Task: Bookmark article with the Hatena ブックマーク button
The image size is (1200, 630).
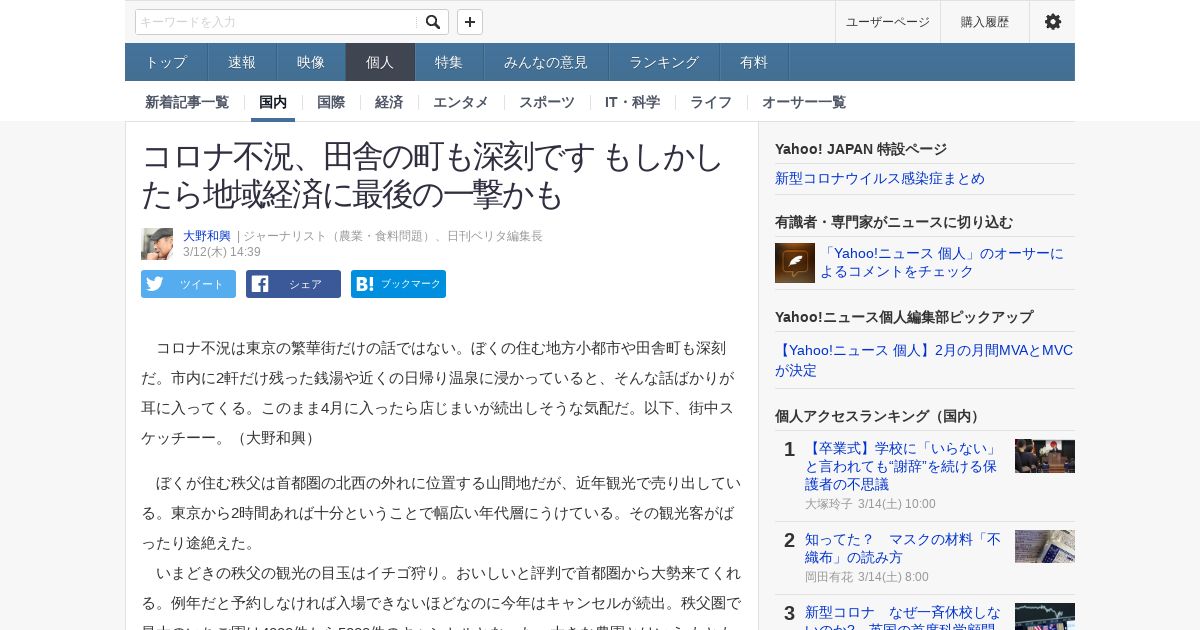Action: [x=398, y=284]
